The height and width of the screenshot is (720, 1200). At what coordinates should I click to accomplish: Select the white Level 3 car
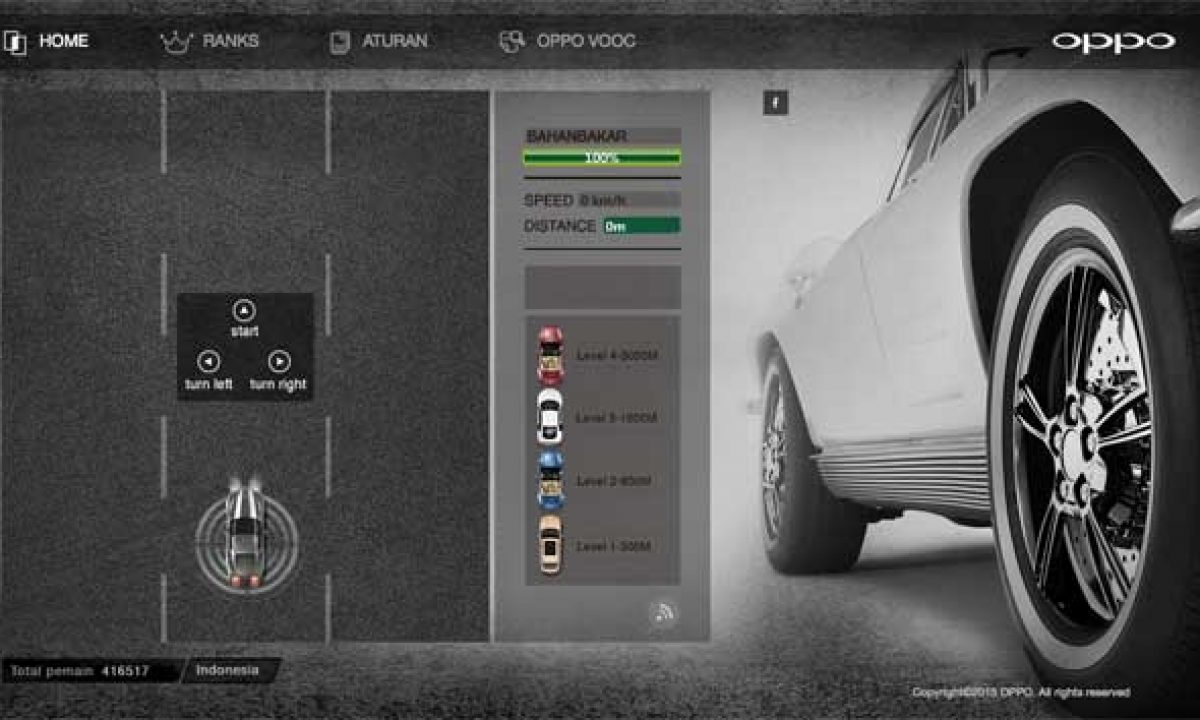coord(550,417)
